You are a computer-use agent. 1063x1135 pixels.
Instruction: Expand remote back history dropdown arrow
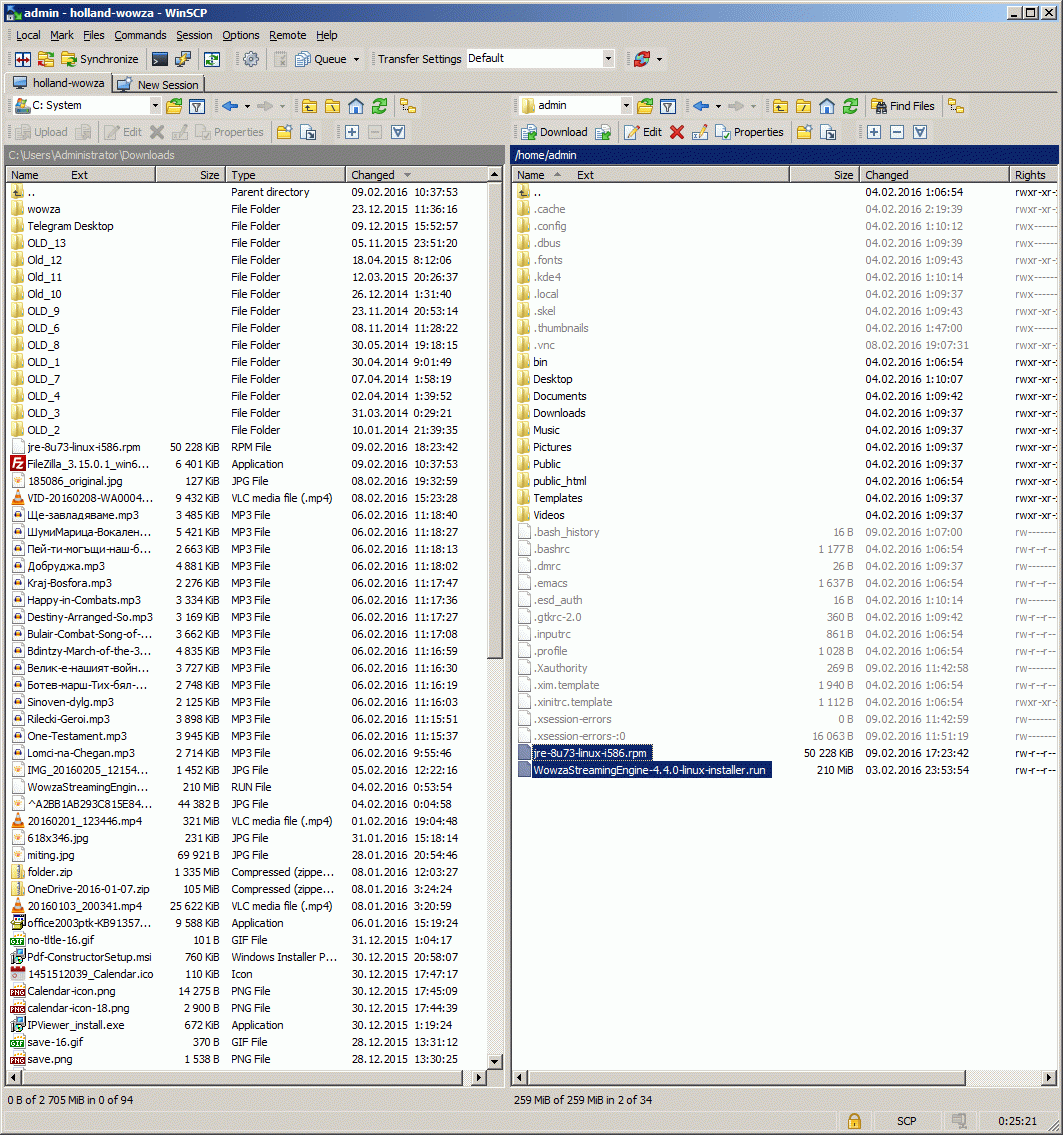click(x=719, y=106)
